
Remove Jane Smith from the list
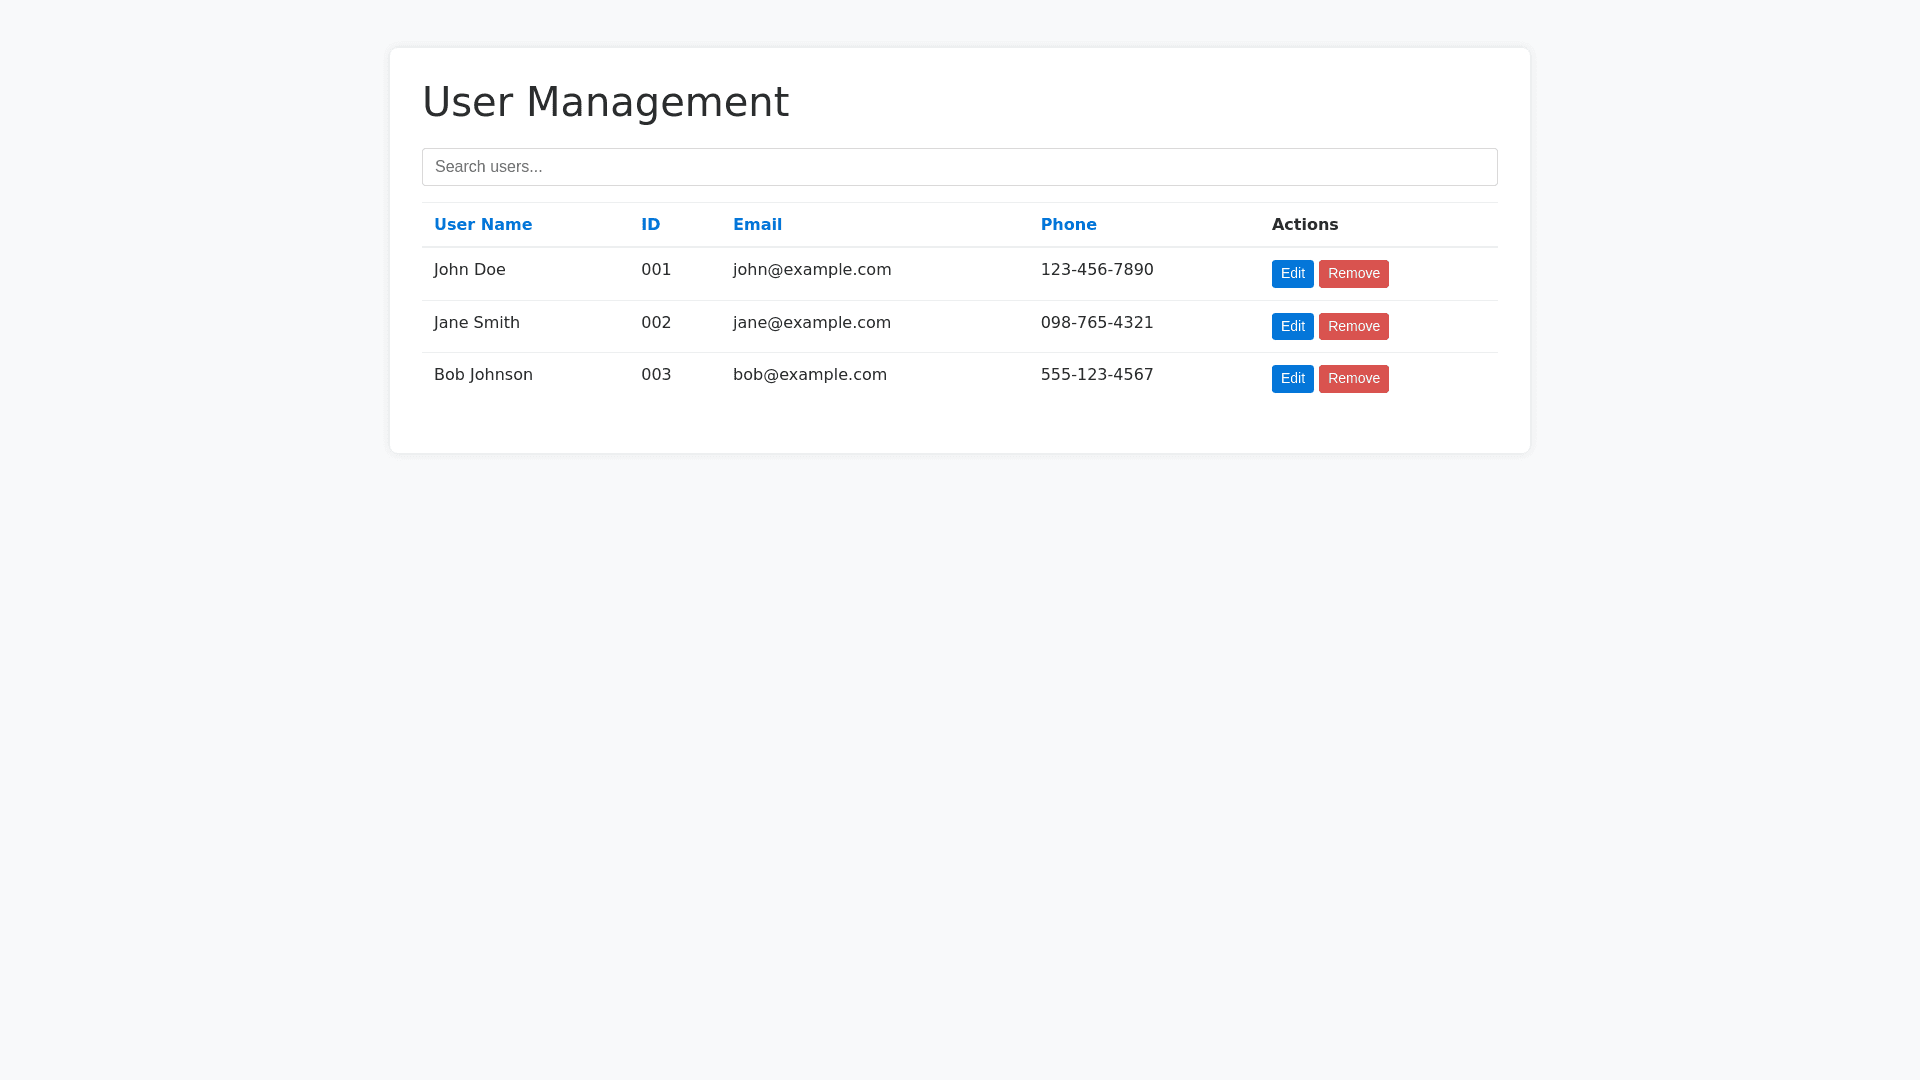pos(1353,327)
